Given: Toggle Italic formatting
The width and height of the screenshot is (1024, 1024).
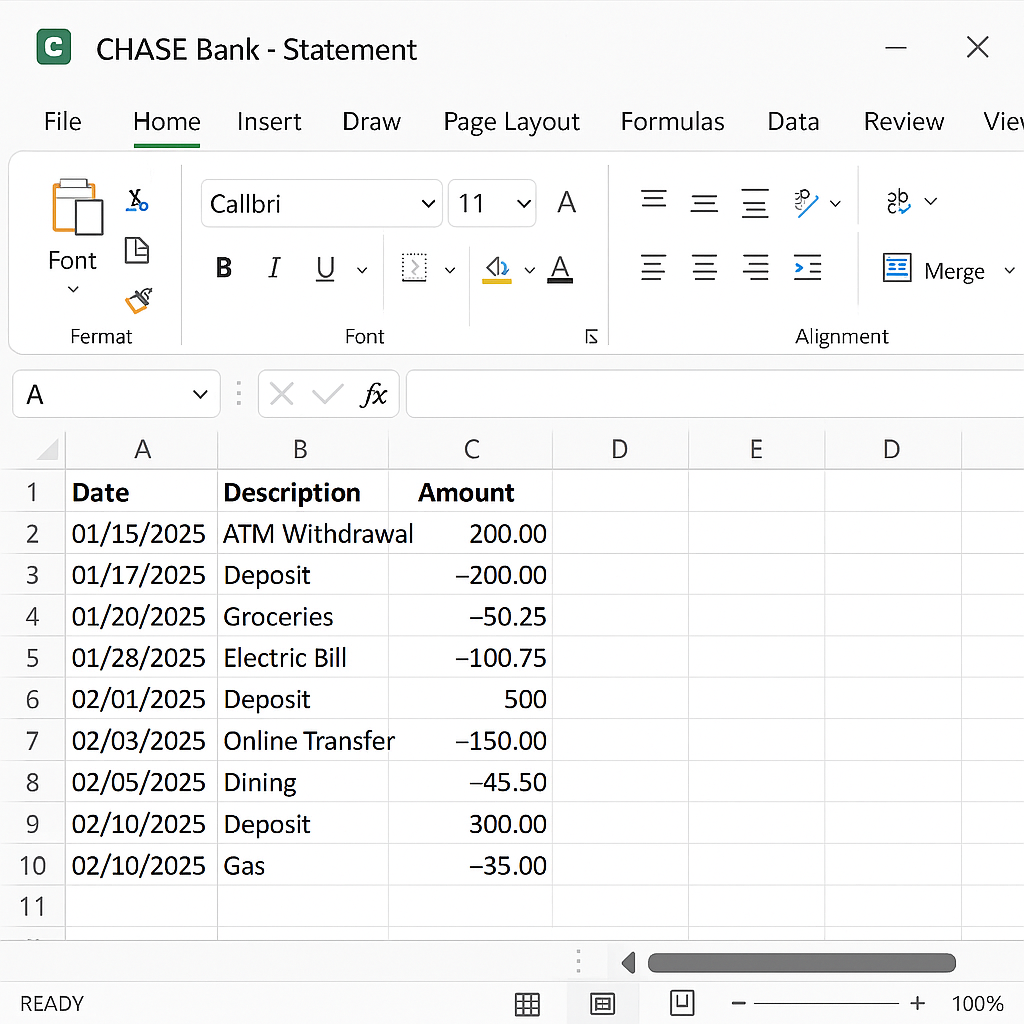Looking at the screenshot, I should (x=274, y=268).
